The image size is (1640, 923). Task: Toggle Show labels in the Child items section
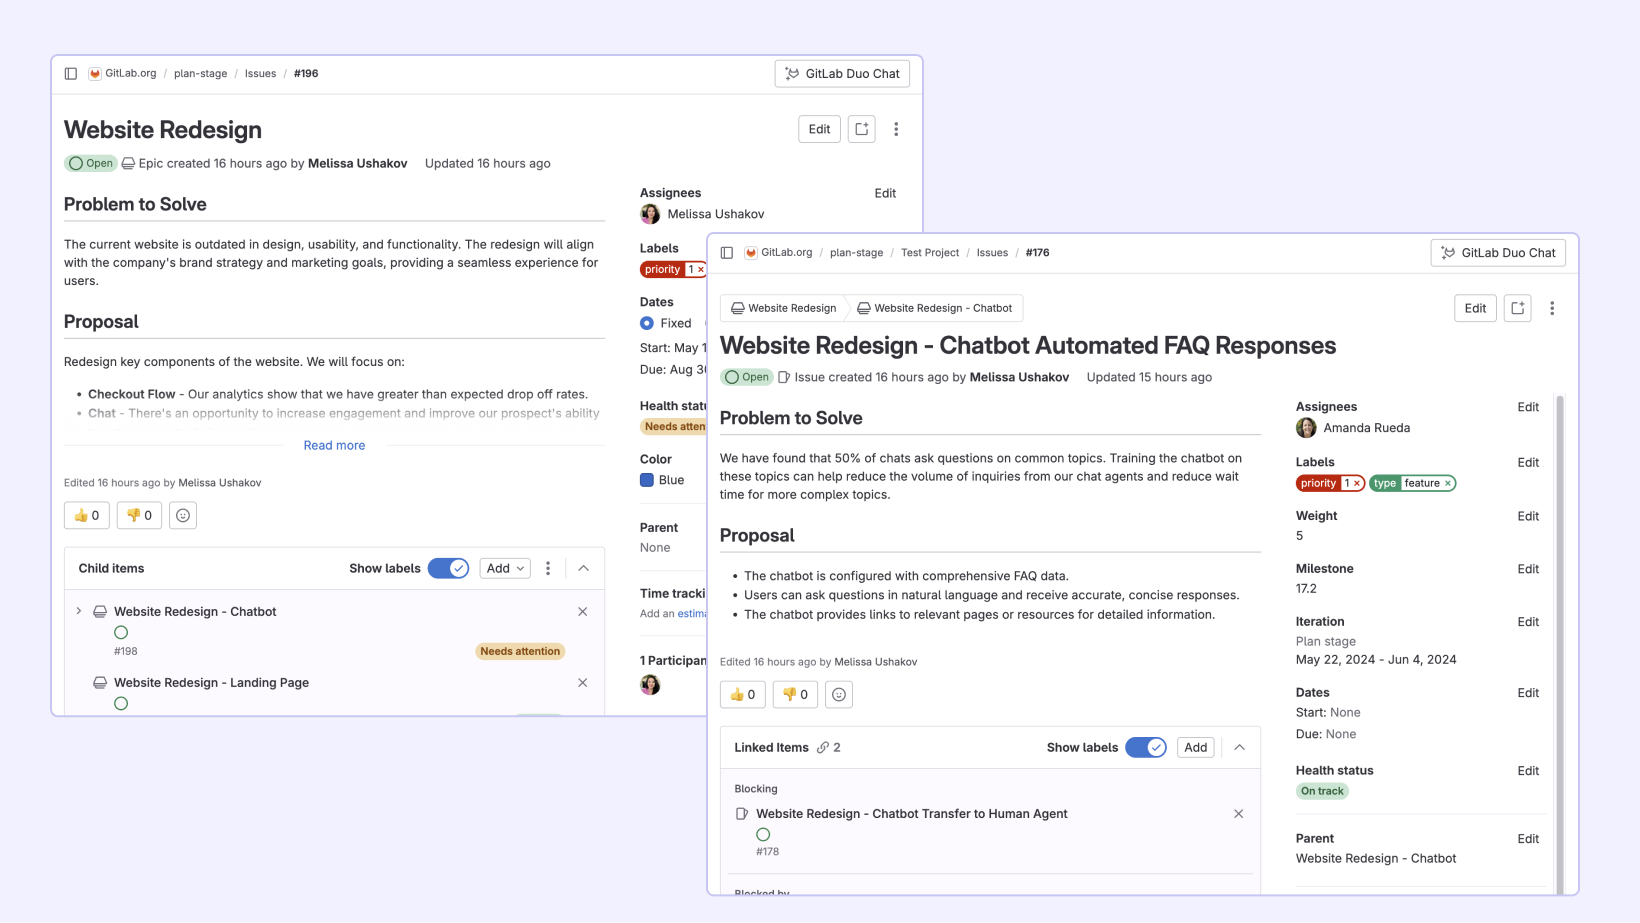click(x=448, y=568)
